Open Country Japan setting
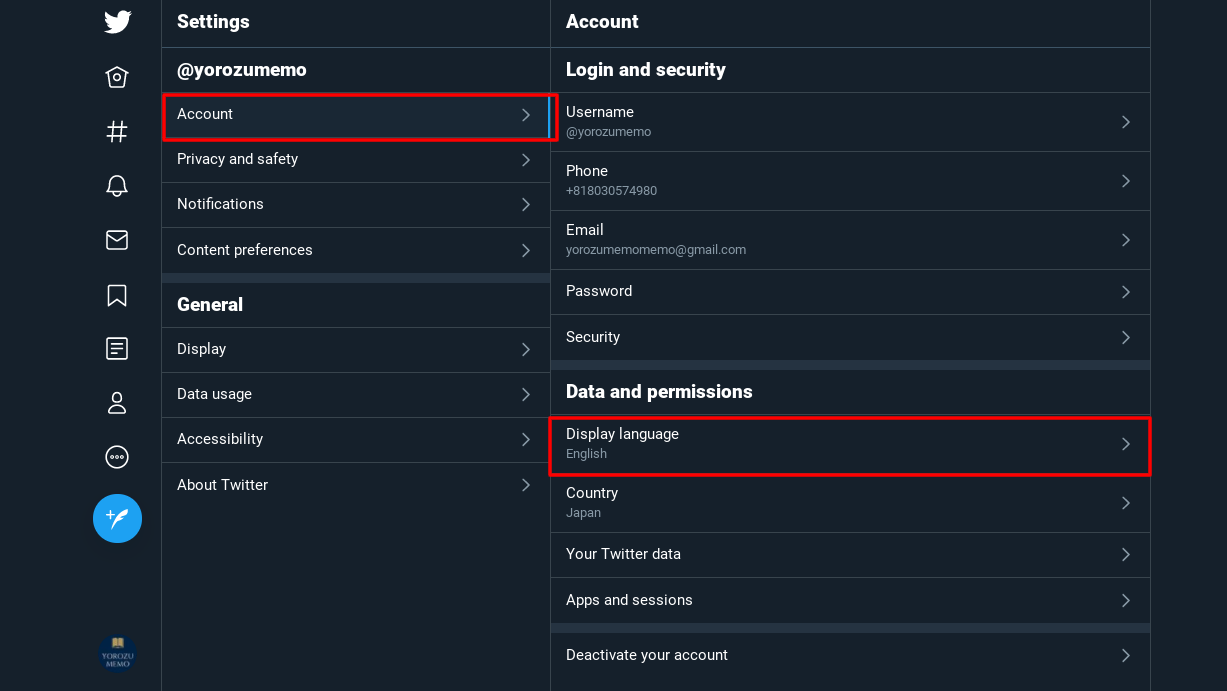The width and height of the screenshot is (1227, 691). (850, 503)
